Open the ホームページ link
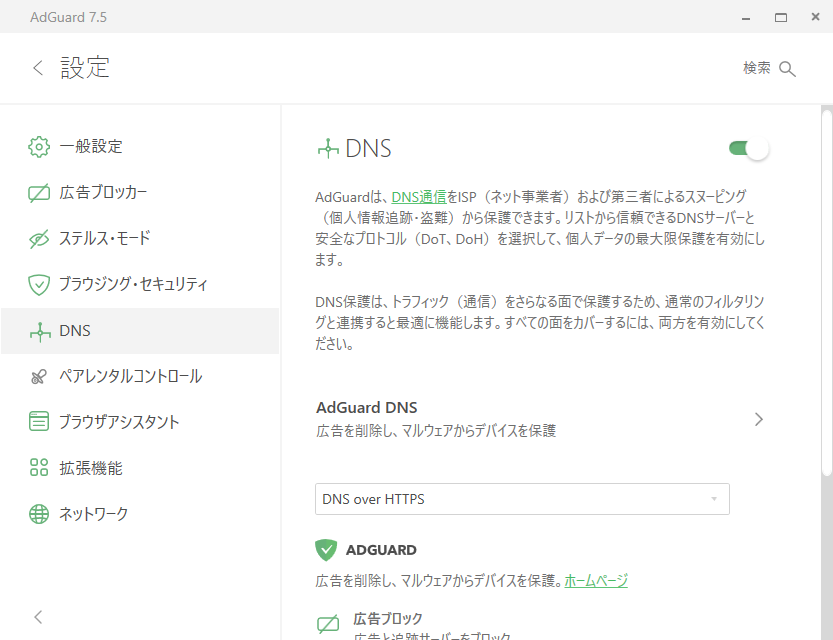 [596, 581]
